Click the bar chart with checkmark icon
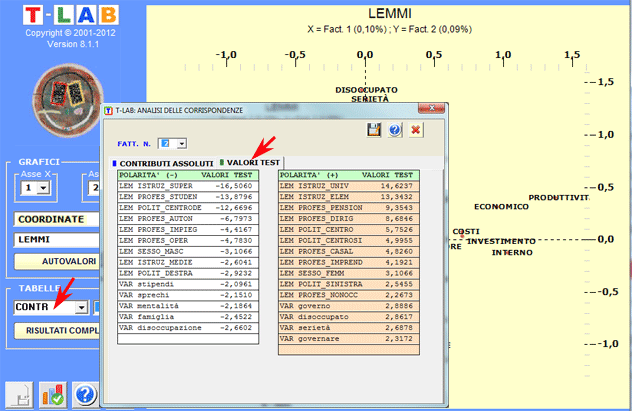The height and width of the screenshot is (411, 632). point(52,394)
